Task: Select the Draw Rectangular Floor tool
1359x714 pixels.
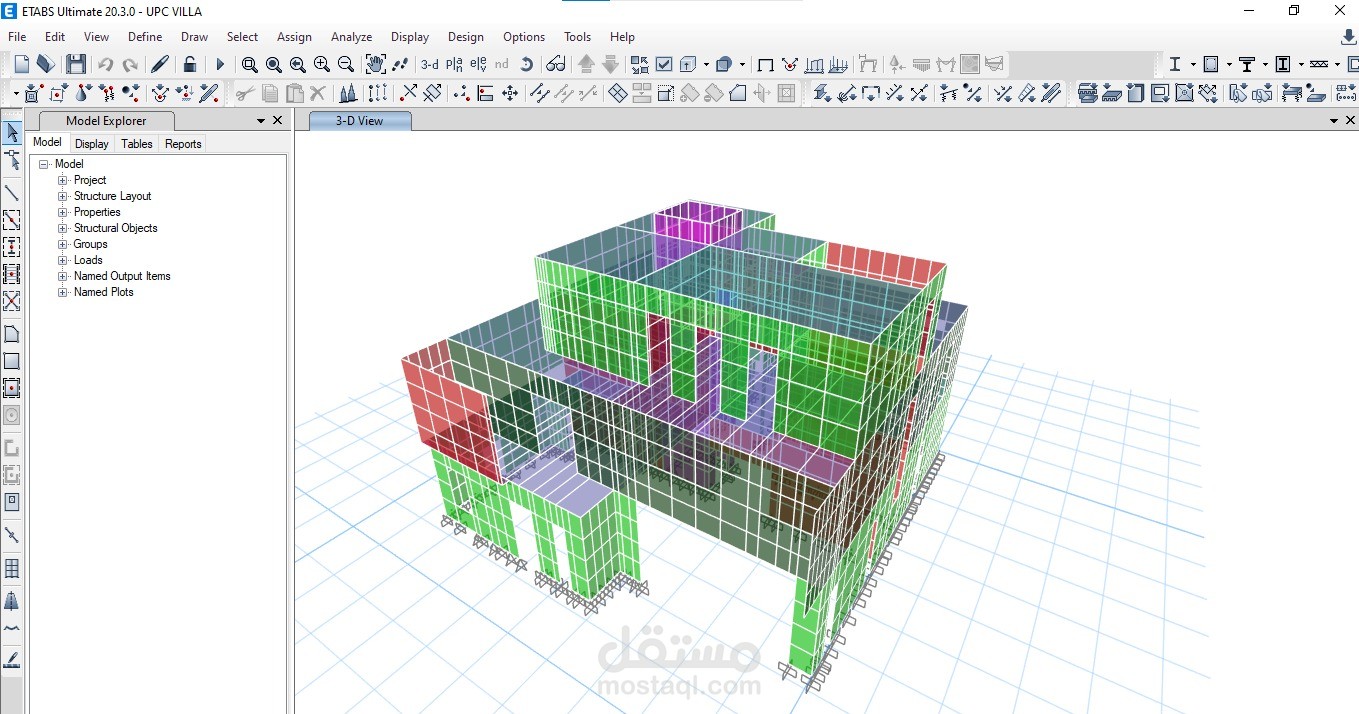Action: [x=12, y=361]
